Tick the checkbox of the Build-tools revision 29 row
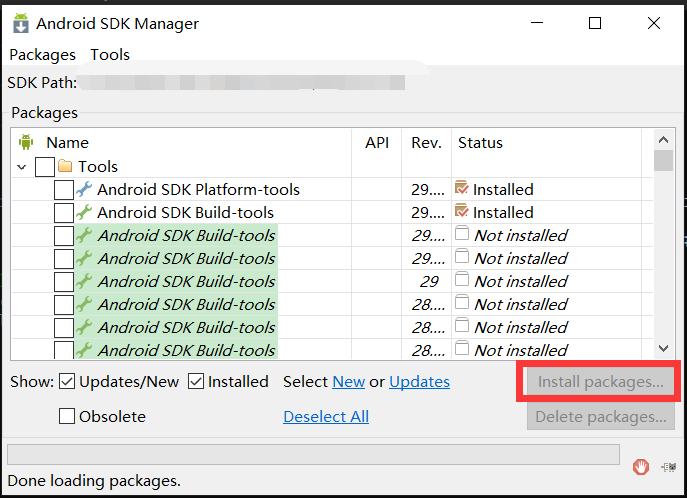 pos(64,282)
